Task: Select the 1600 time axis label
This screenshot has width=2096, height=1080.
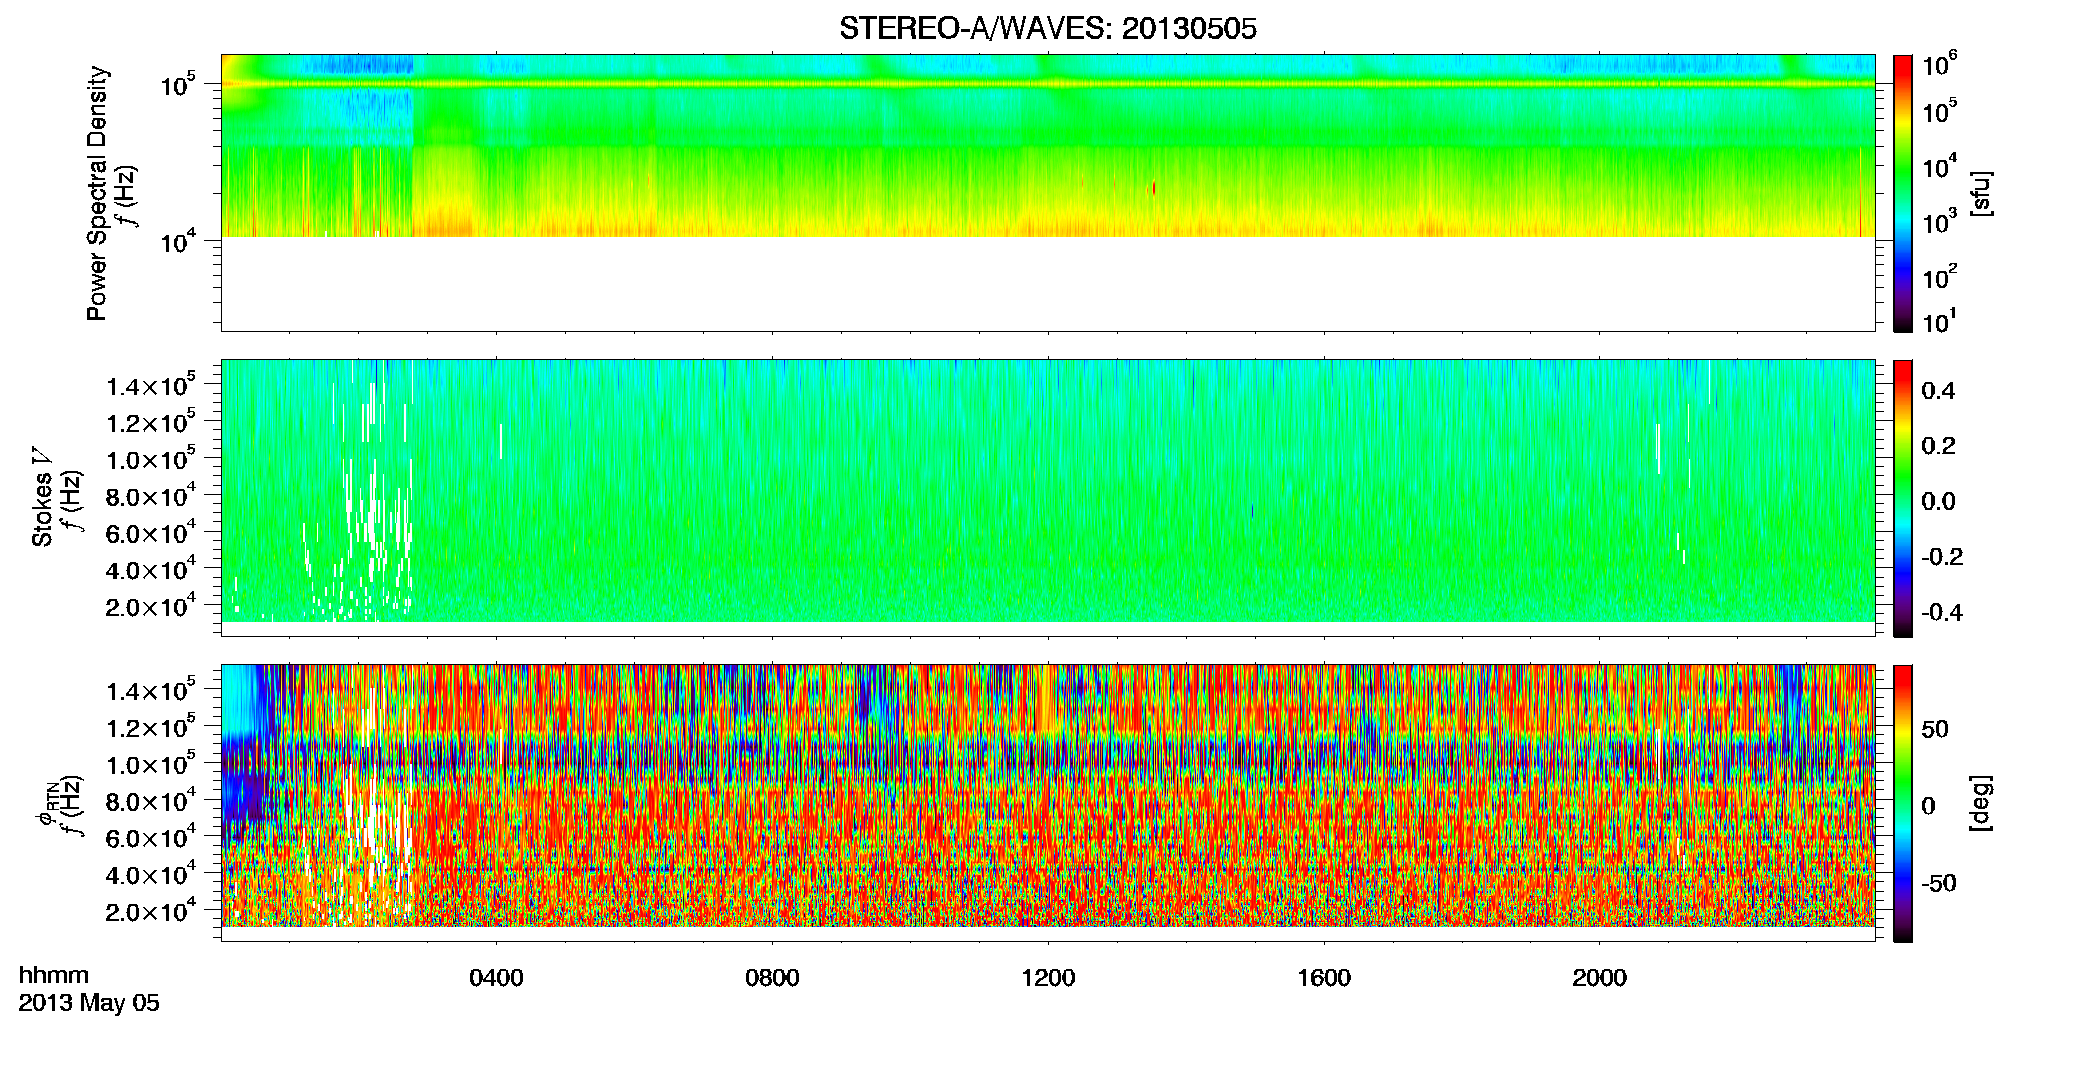Action: point(1324,978)
